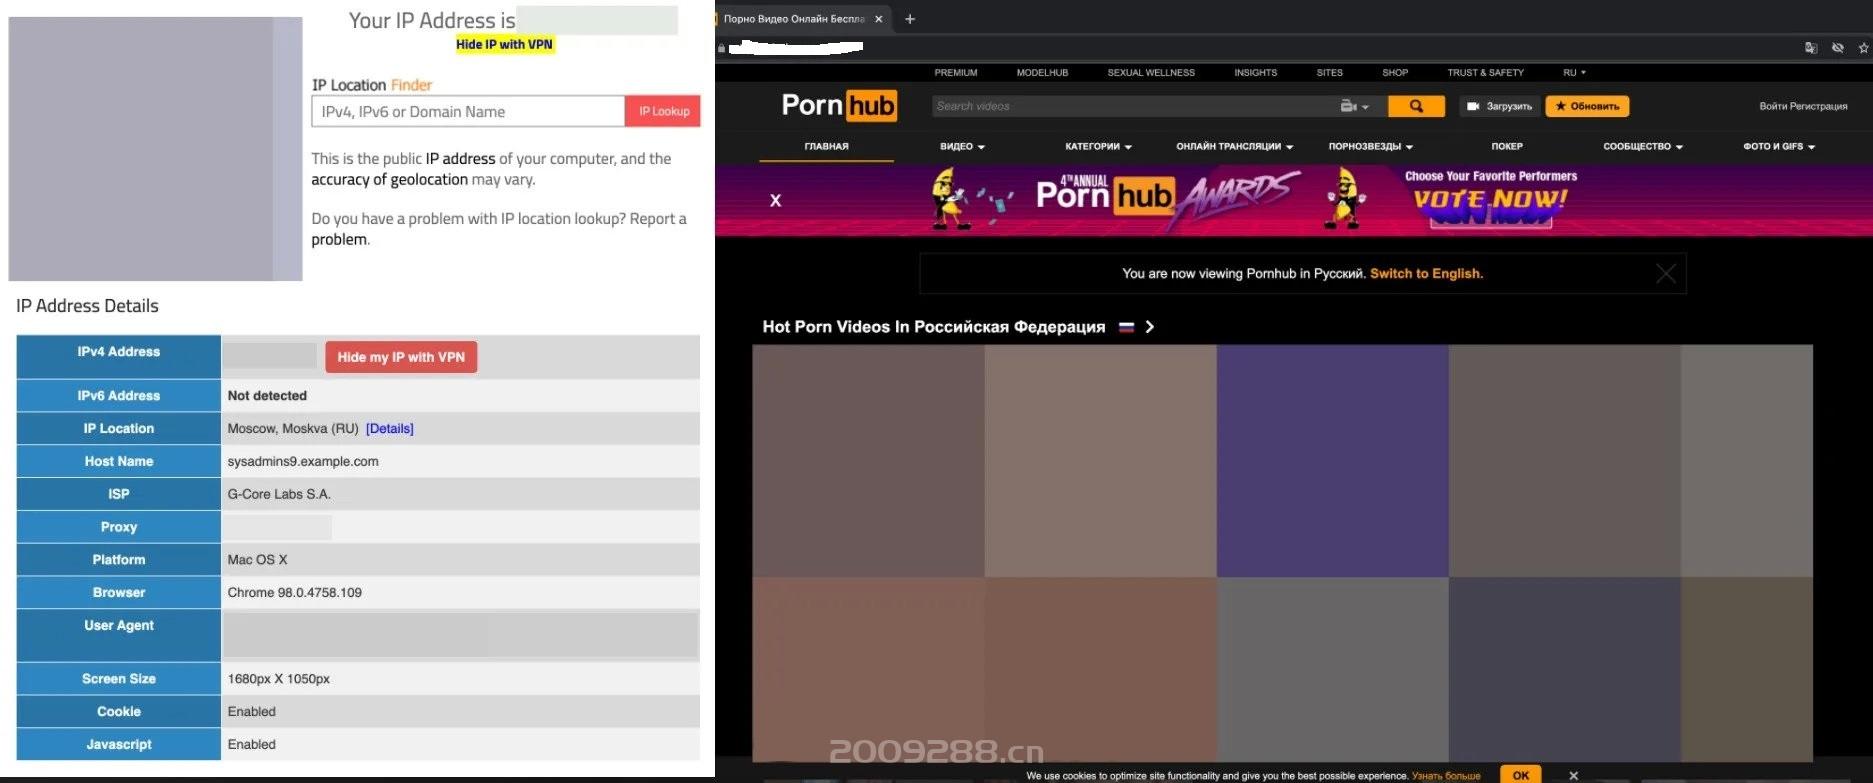Expand the СООБЩЕСТВО dropdown menu
The height and width of the screenshot is (783, 1873).
tap(1642, 147)
